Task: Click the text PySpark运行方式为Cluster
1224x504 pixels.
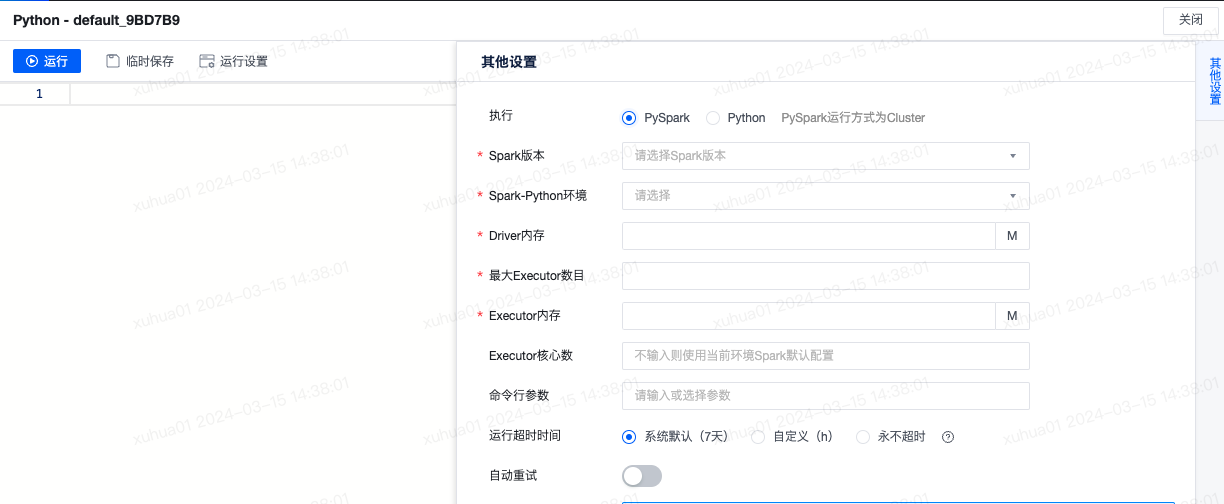Action: pos(853,118)
